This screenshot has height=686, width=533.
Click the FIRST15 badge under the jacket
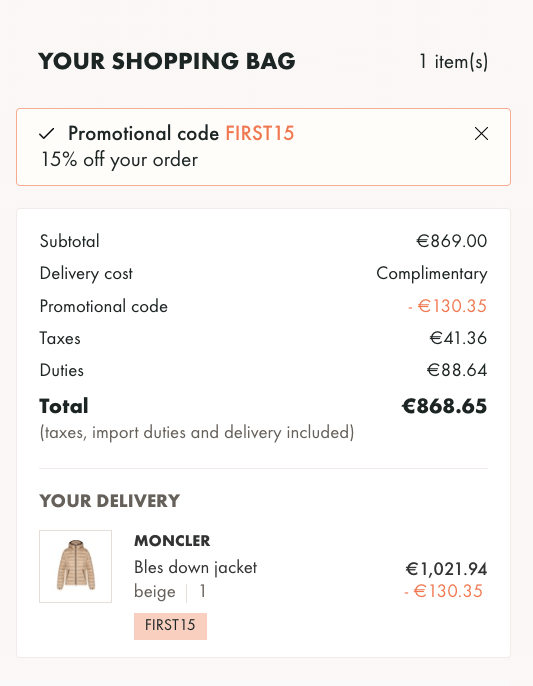click(x=170, y=626)
